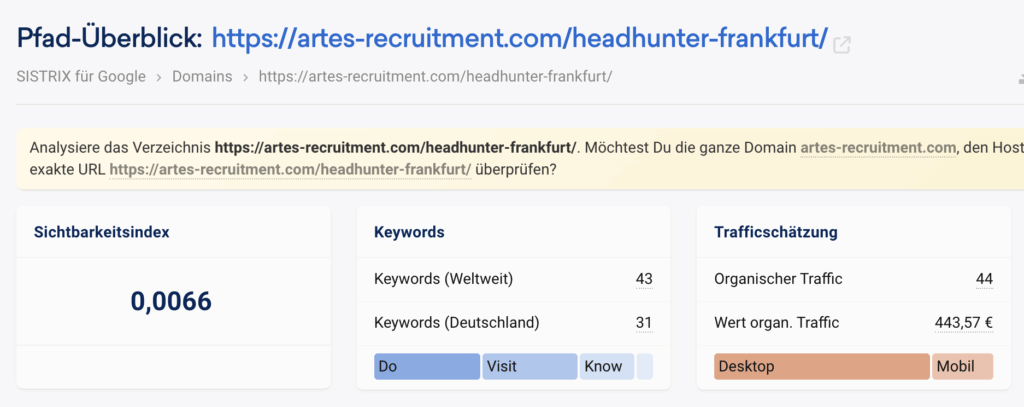Screen dimensions: 1024x407
Task: Click the Organischer Traffic label
Action: click(778, 280)
